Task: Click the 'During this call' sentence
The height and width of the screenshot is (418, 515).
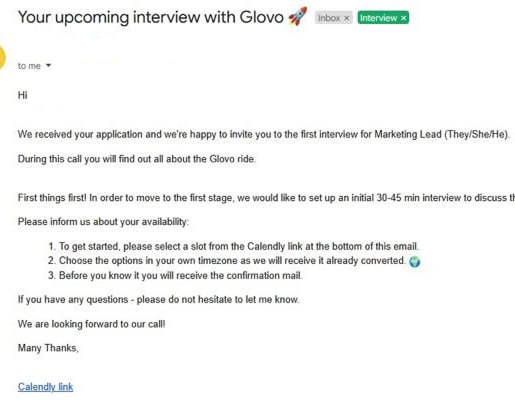Action: click(x=137, y=159)
